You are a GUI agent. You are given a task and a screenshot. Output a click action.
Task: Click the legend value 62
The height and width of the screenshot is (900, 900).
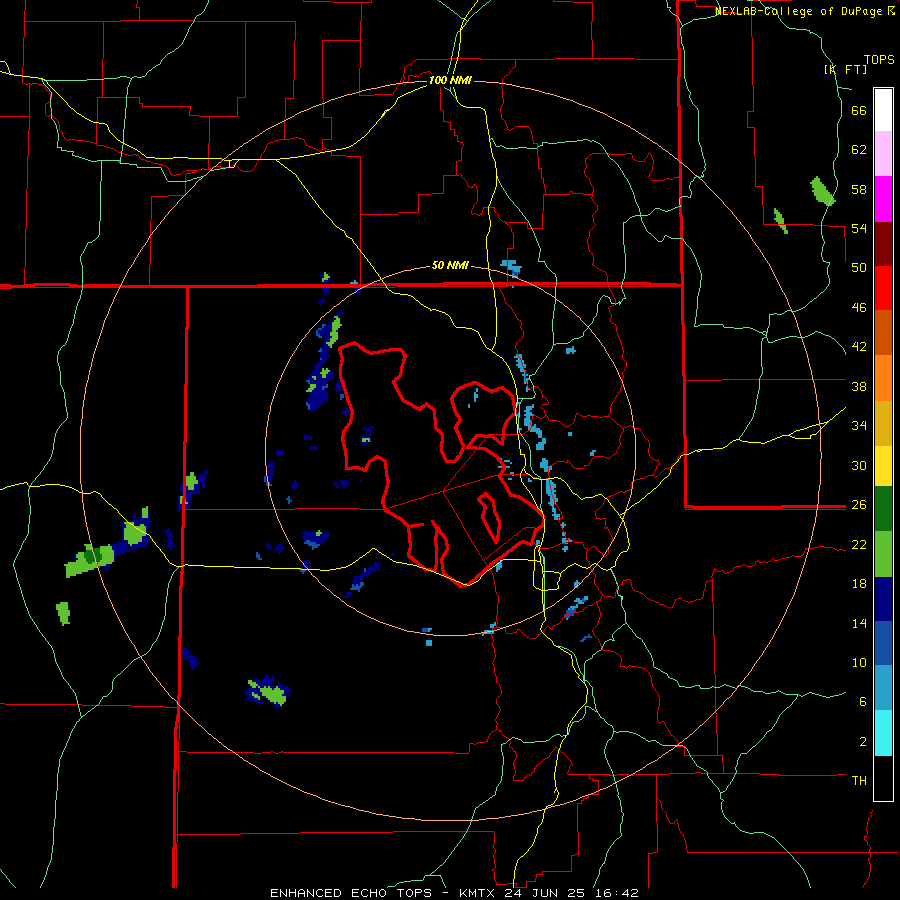[859, 150]
